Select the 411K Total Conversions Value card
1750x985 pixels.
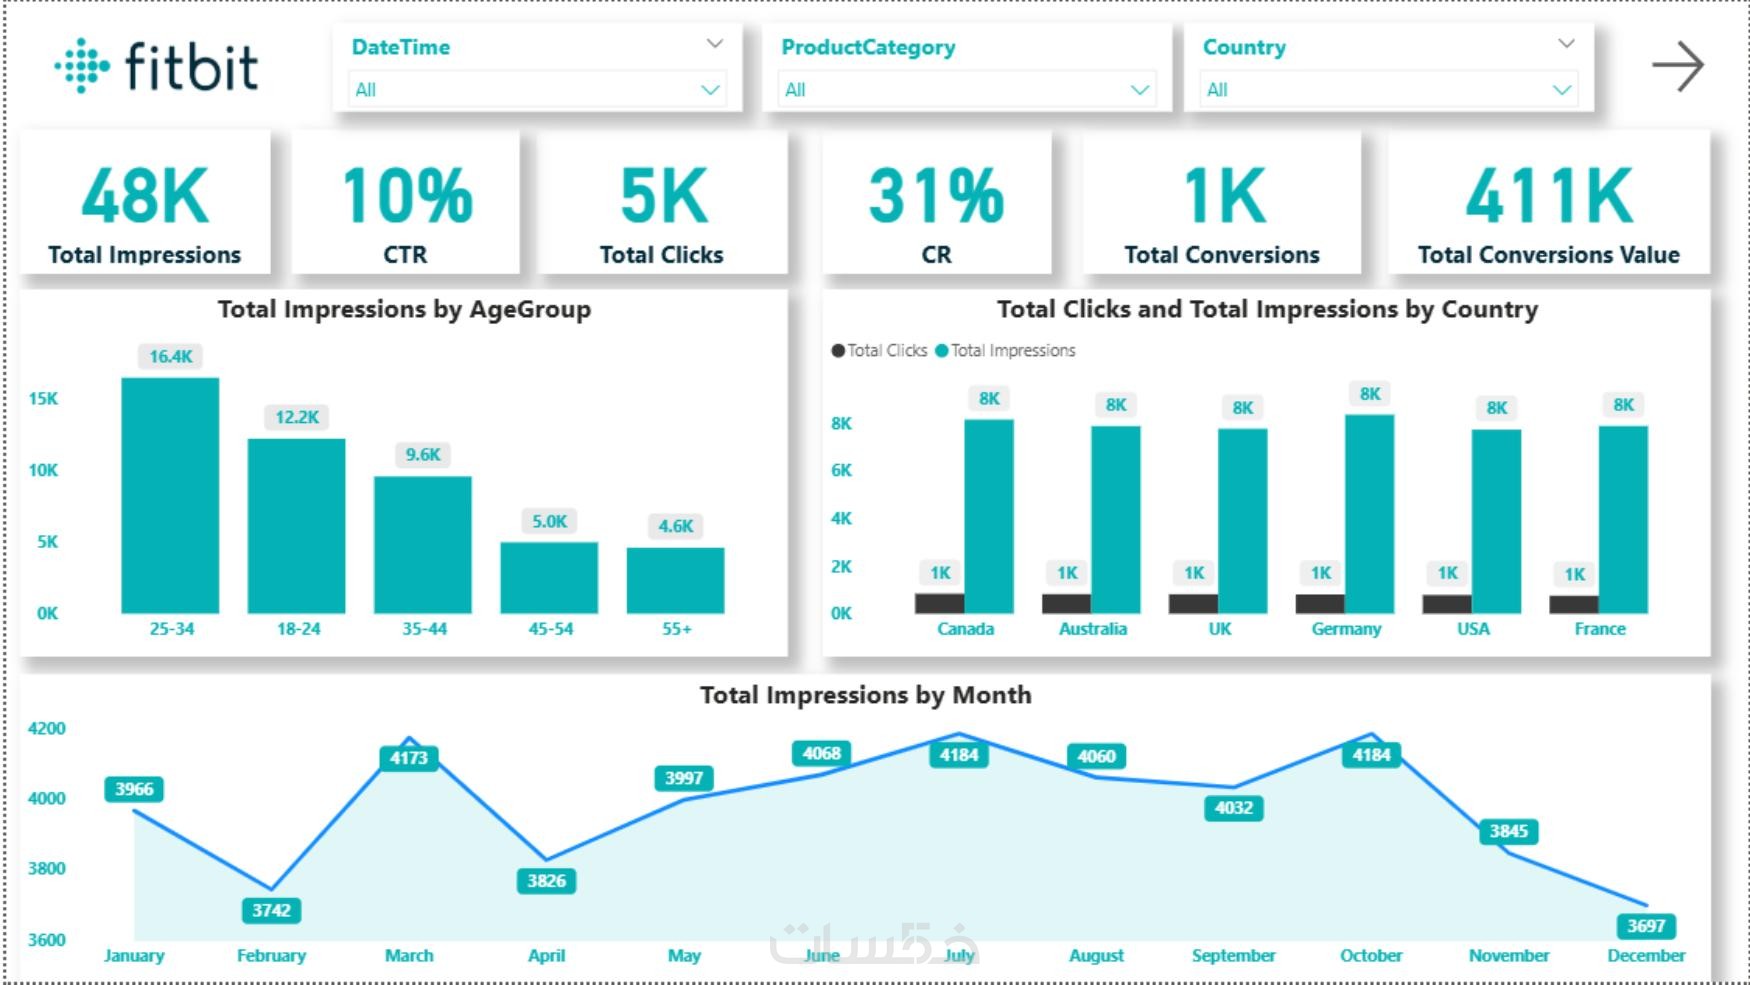(x=1548, y=203)
